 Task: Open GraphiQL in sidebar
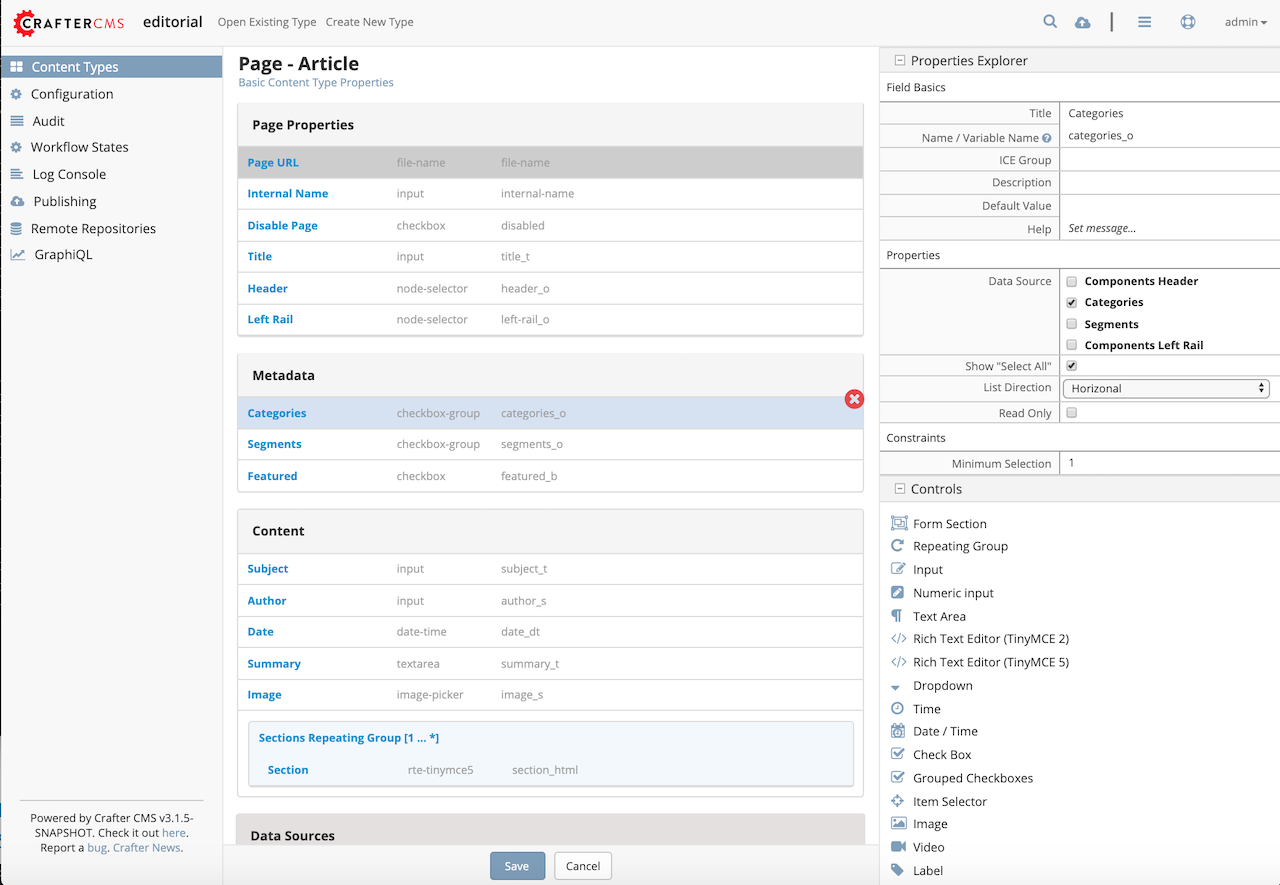pyautogui.click(x=63, y=254)
